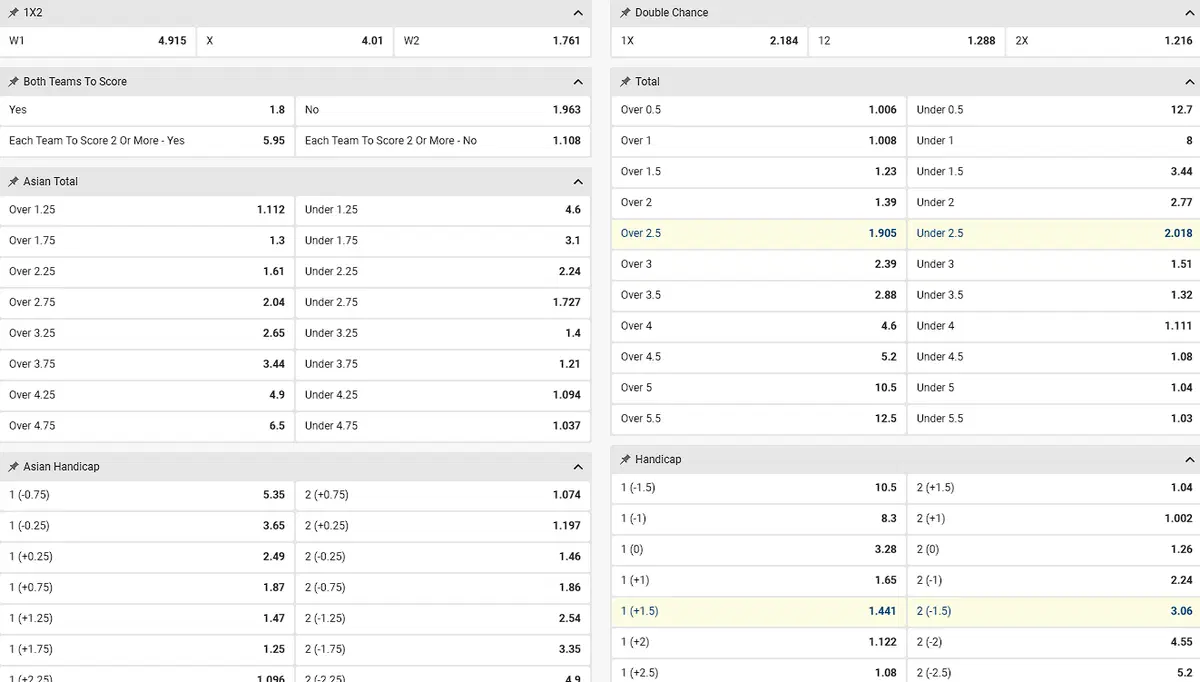This screenshot has width=1200, height=682.
Task: Pick Under 0.5 total at 12.7
Action: [1054, 110]
